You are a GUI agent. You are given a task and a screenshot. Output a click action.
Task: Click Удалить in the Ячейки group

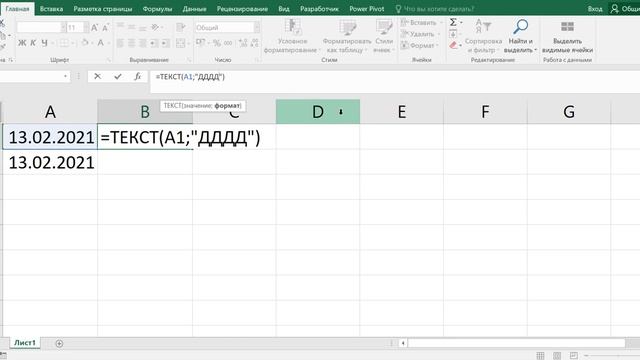(419, 34)
